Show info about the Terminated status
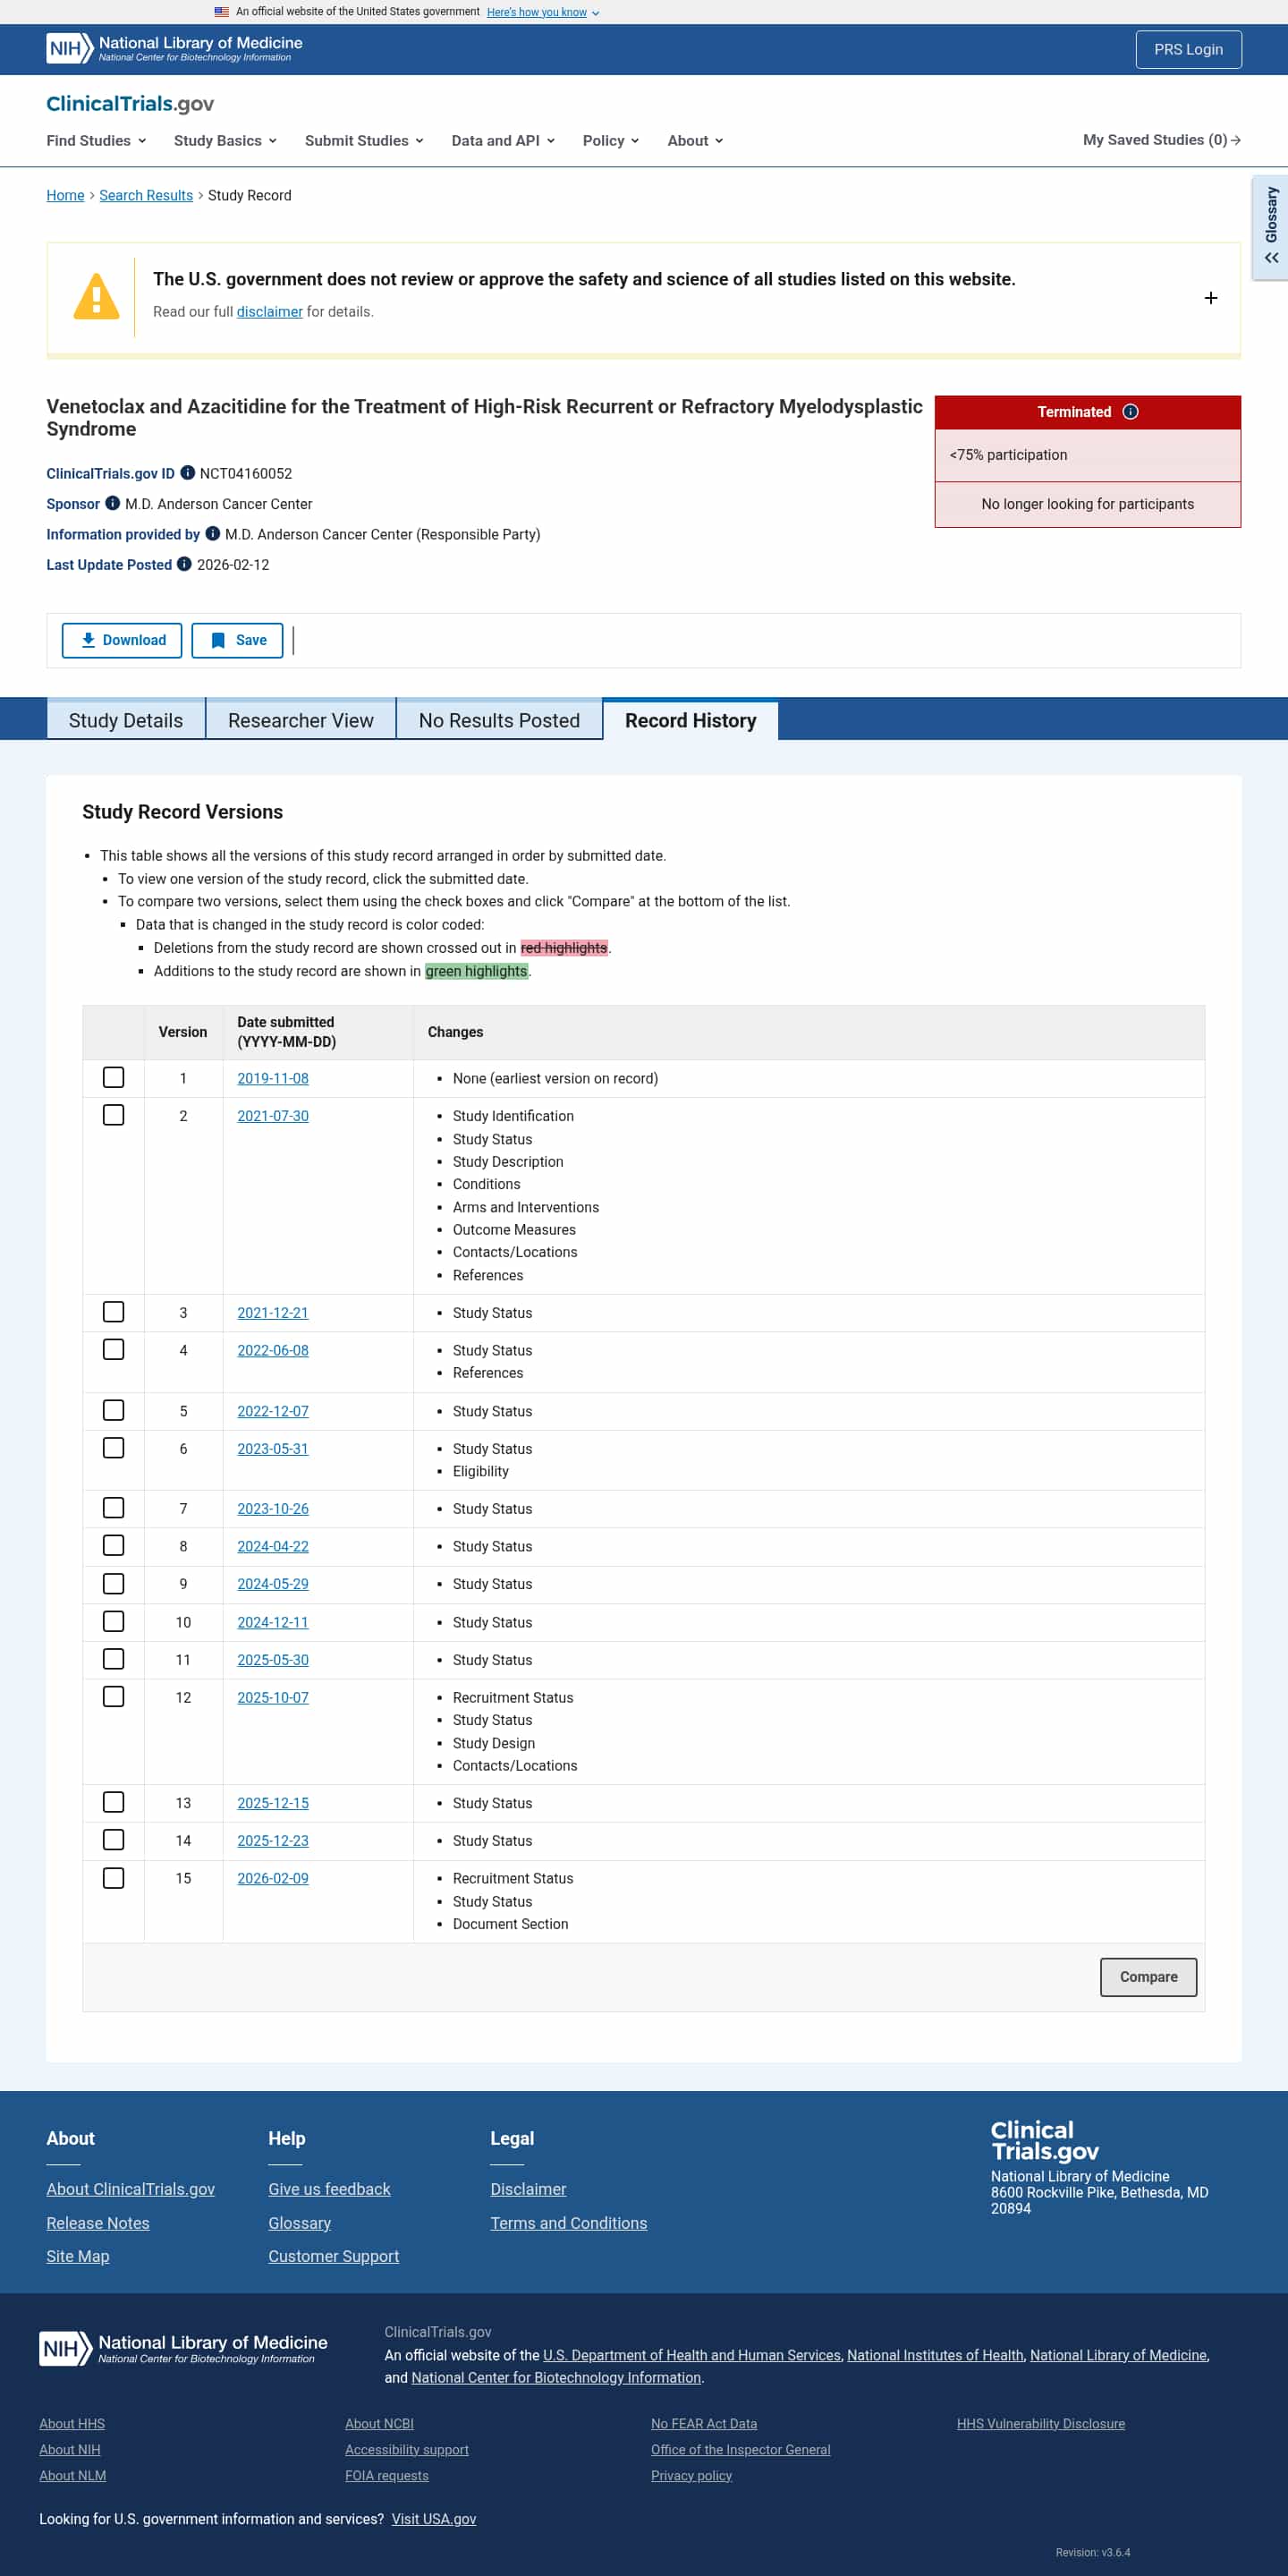The image size is (1288, 2576). (x=1130, y=412)
